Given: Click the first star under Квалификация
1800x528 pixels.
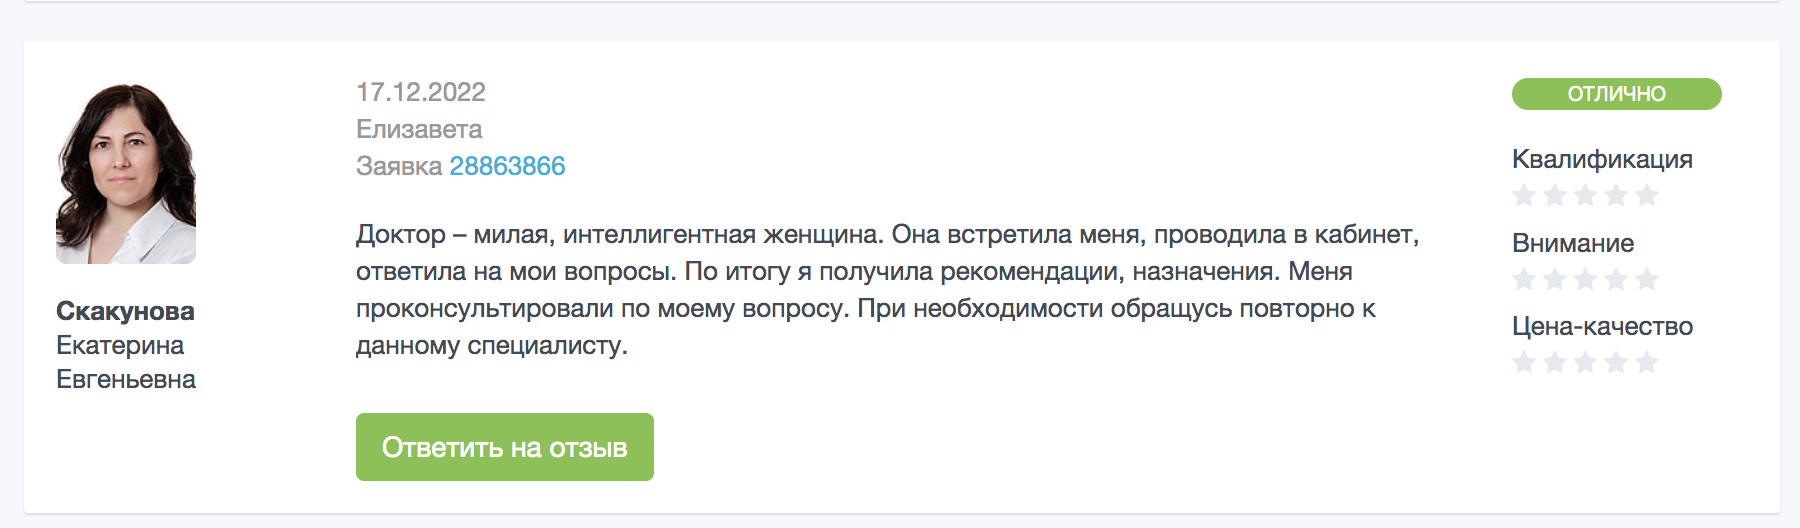Looking at the screenshot, I should pos(1524,195).
